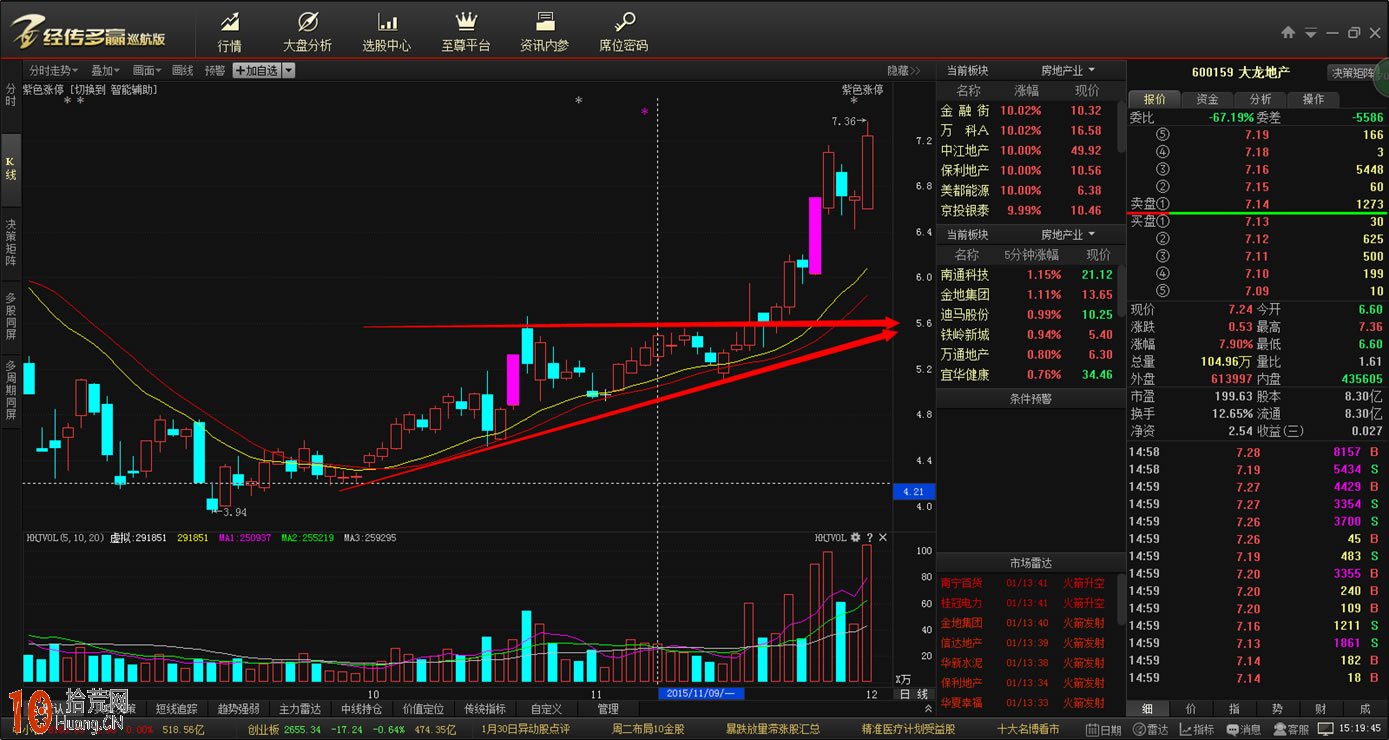Image resolution: width=1389 pixels, height=740 pixels.
Task: Open the 行情 market quotes icon
Action: [229, 32]
